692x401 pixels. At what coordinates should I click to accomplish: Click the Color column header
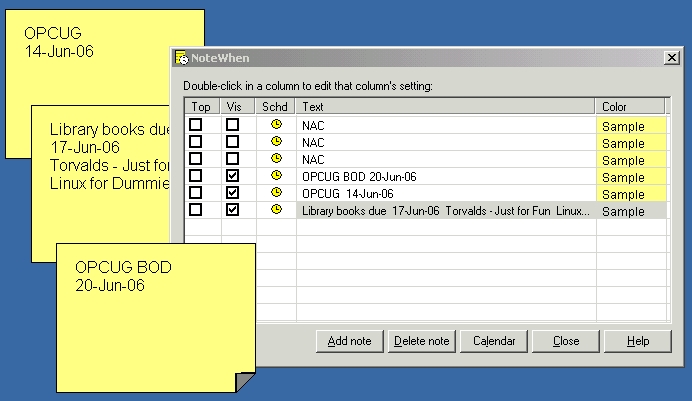click(630, 106)
